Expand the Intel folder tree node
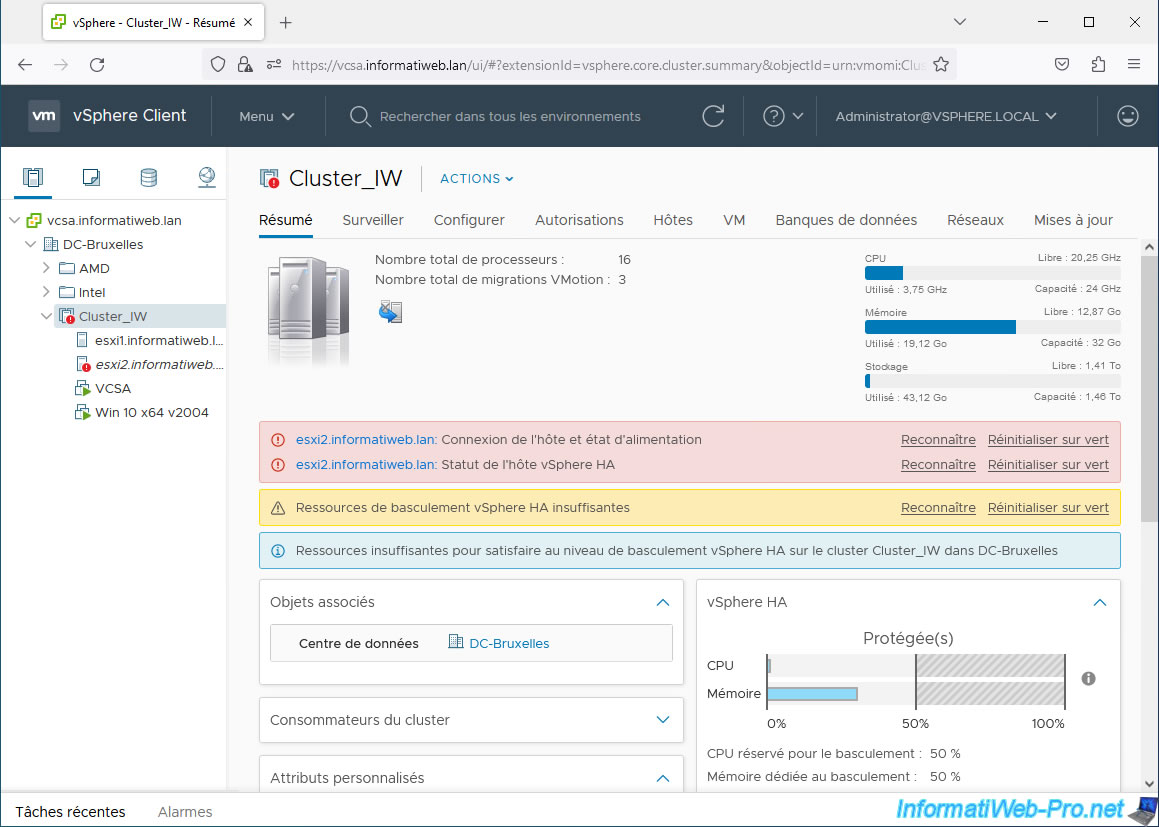The width and height of the screenshot is (1159, 827). click(46, 292)
